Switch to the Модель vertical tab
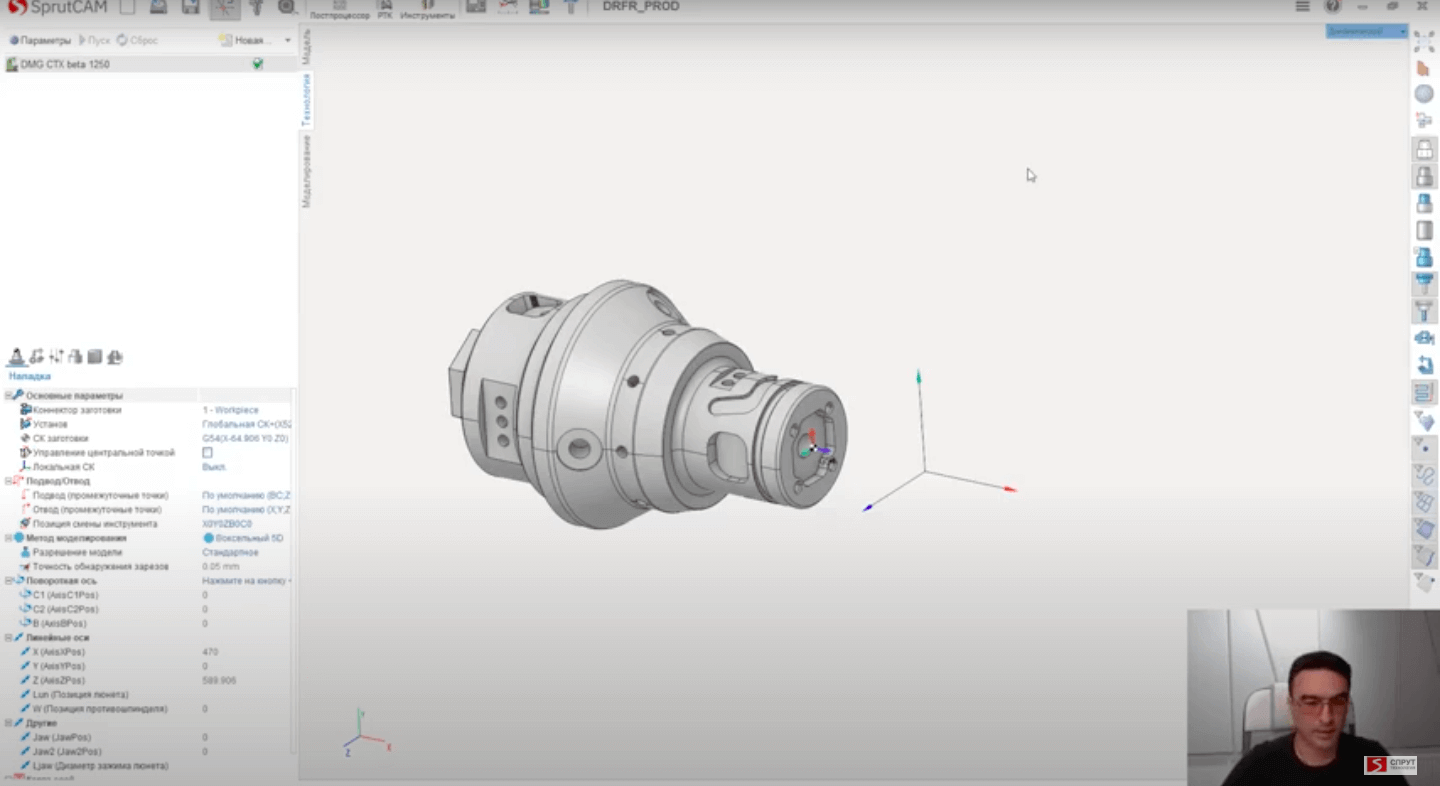Image resolution: width=1440 pixels, height=786 pixels. (307, 47)
